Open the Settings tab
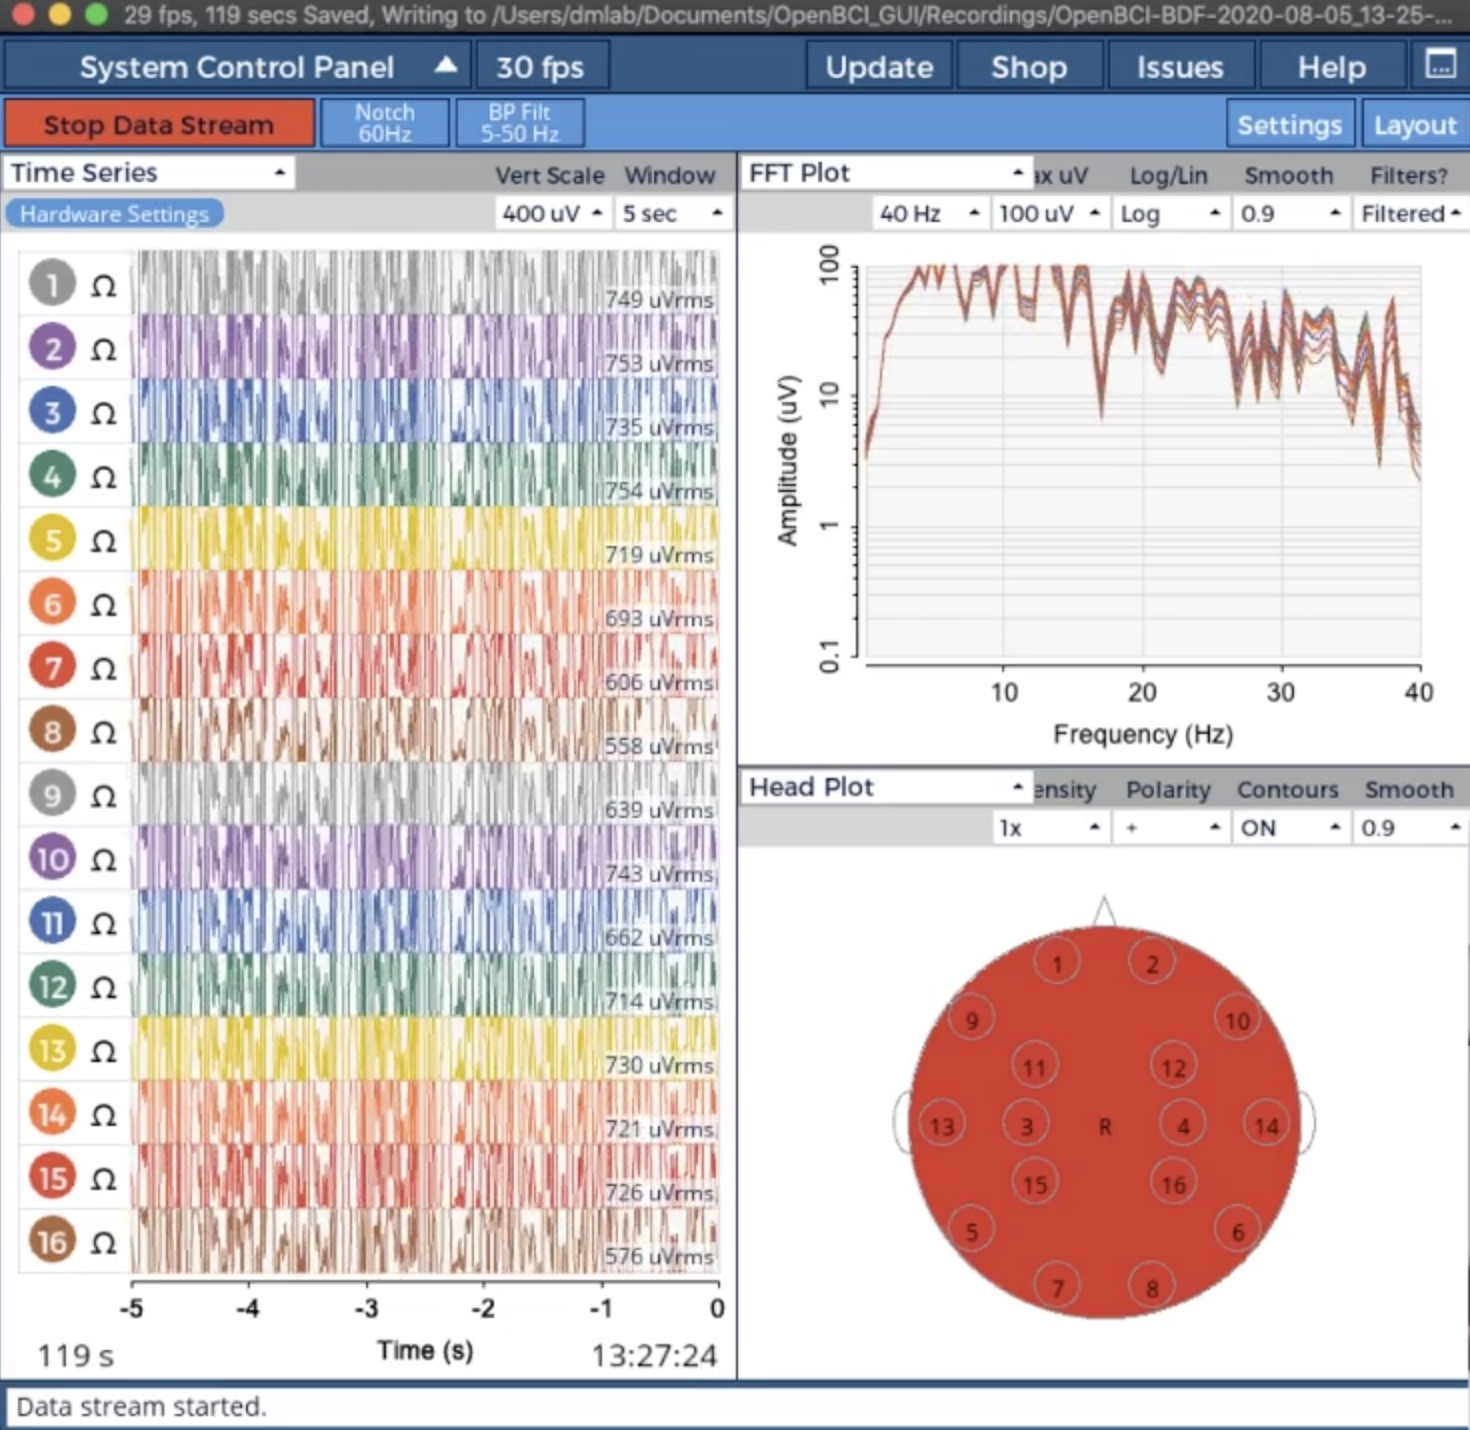 pos(1290,124)
